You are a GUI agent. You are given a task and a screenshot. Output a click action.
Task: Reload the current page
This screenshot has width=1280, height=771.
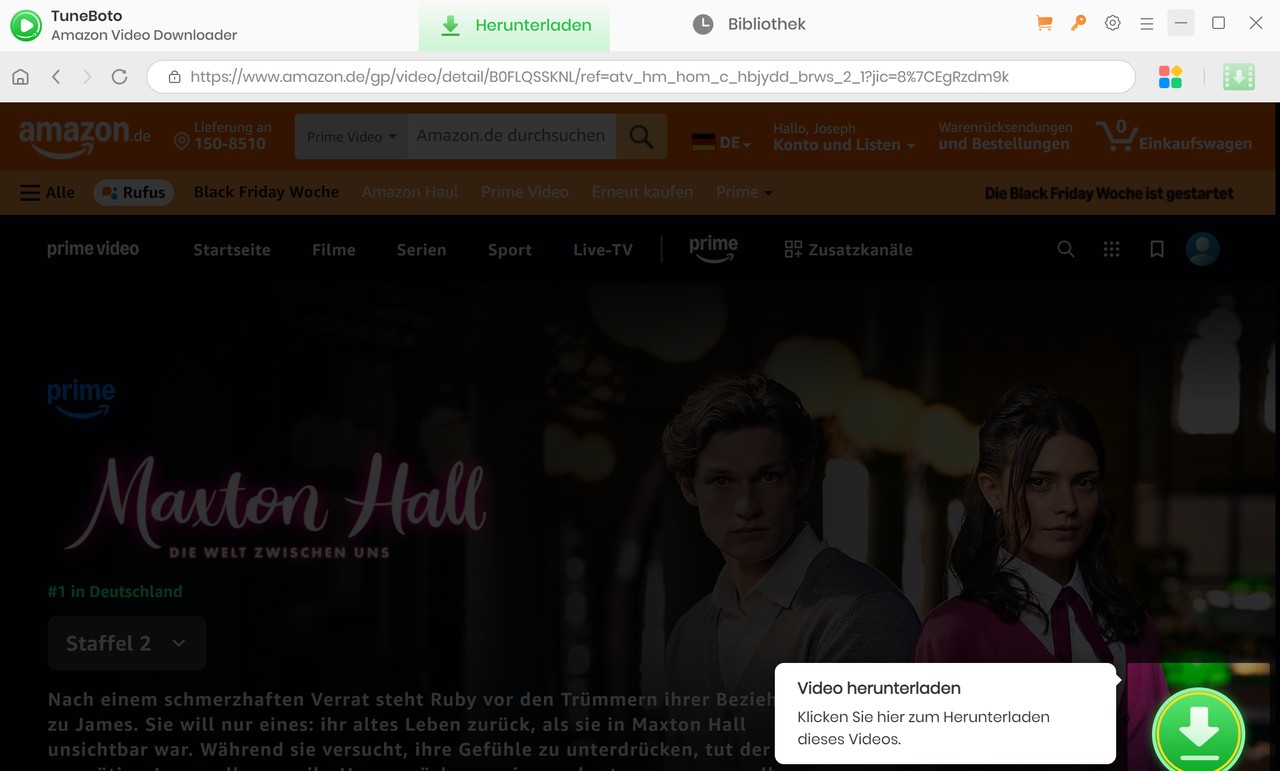[119, 77]
